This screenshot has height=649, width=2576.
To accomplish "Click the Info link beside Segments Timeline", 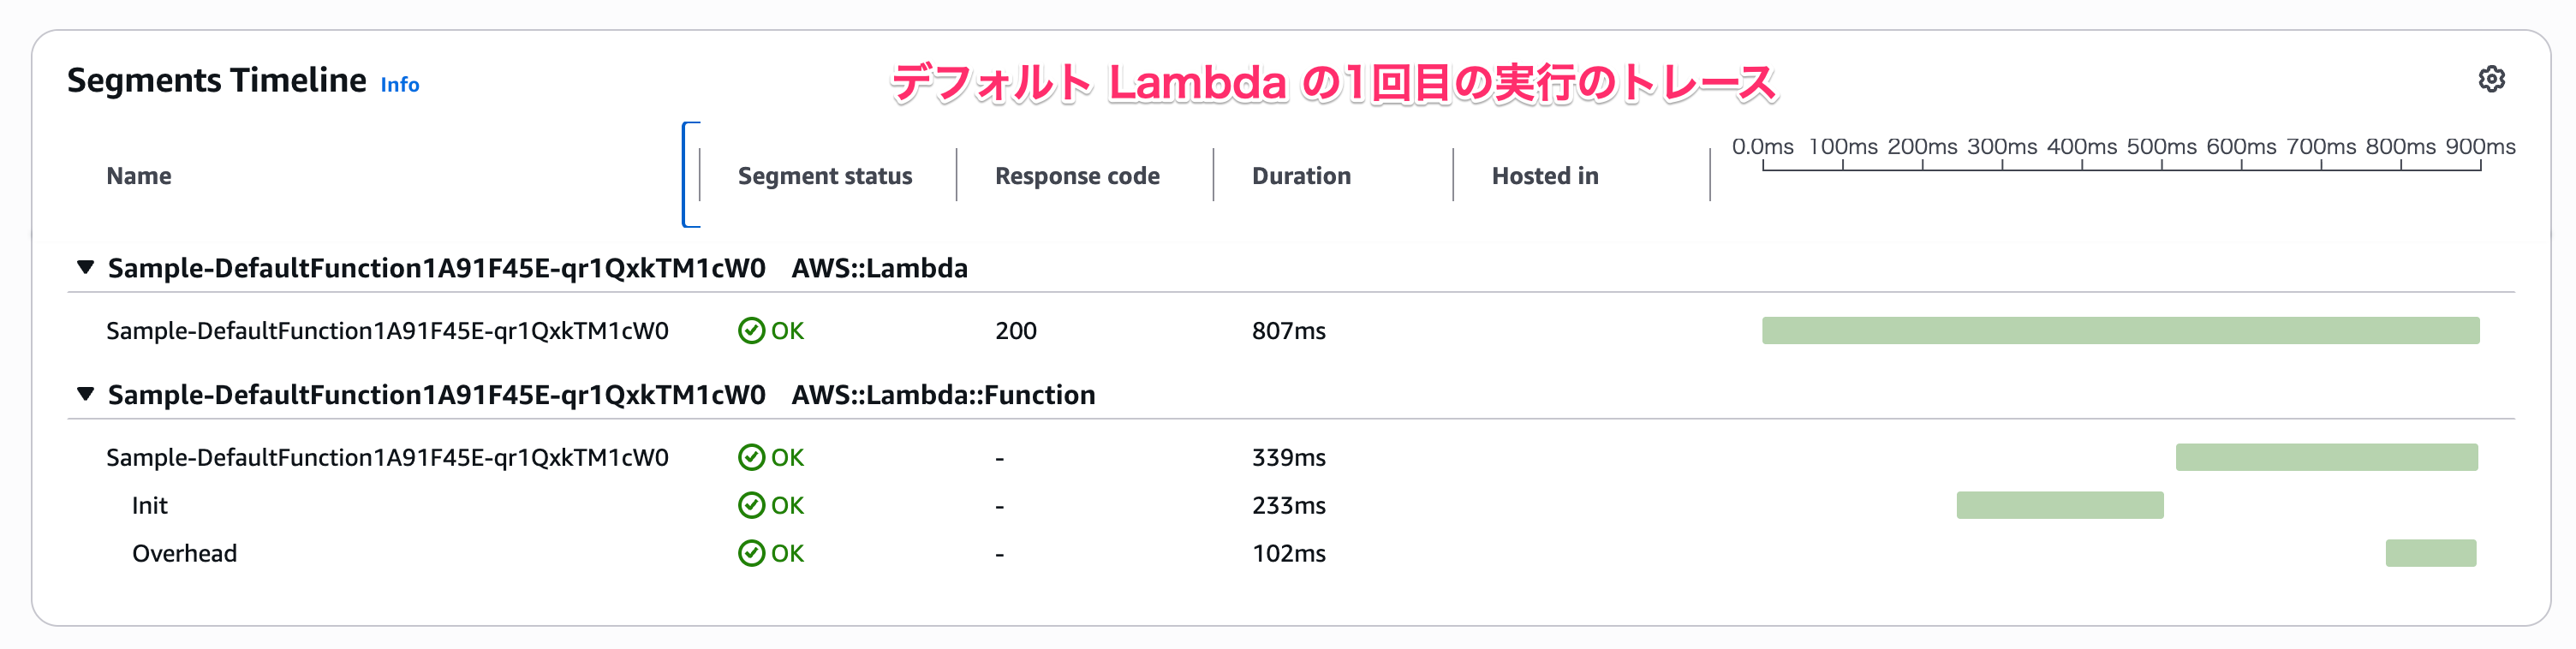I will 399,85.
